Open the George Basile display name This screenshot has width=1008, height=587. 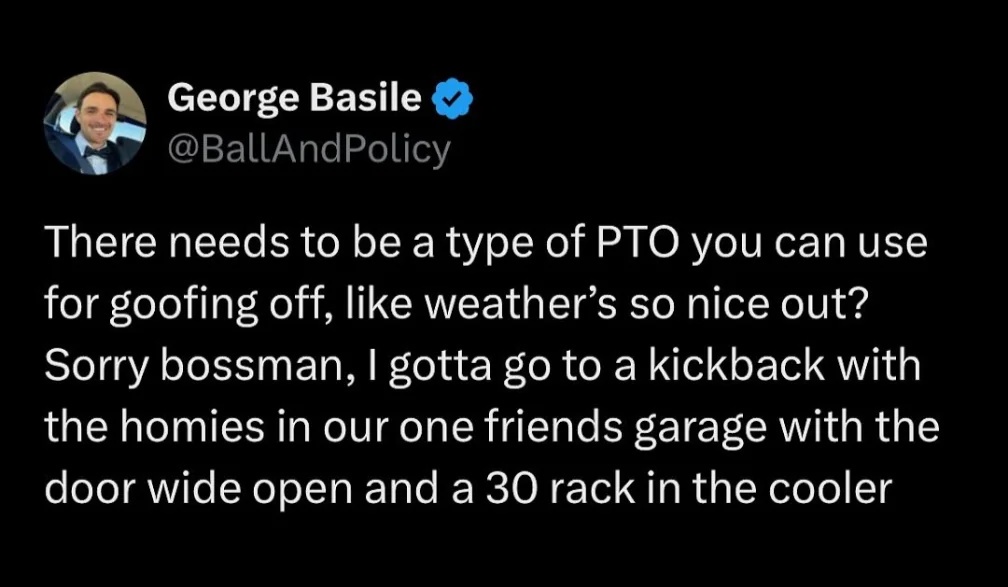pyautogui.click(x=294, y=99)
